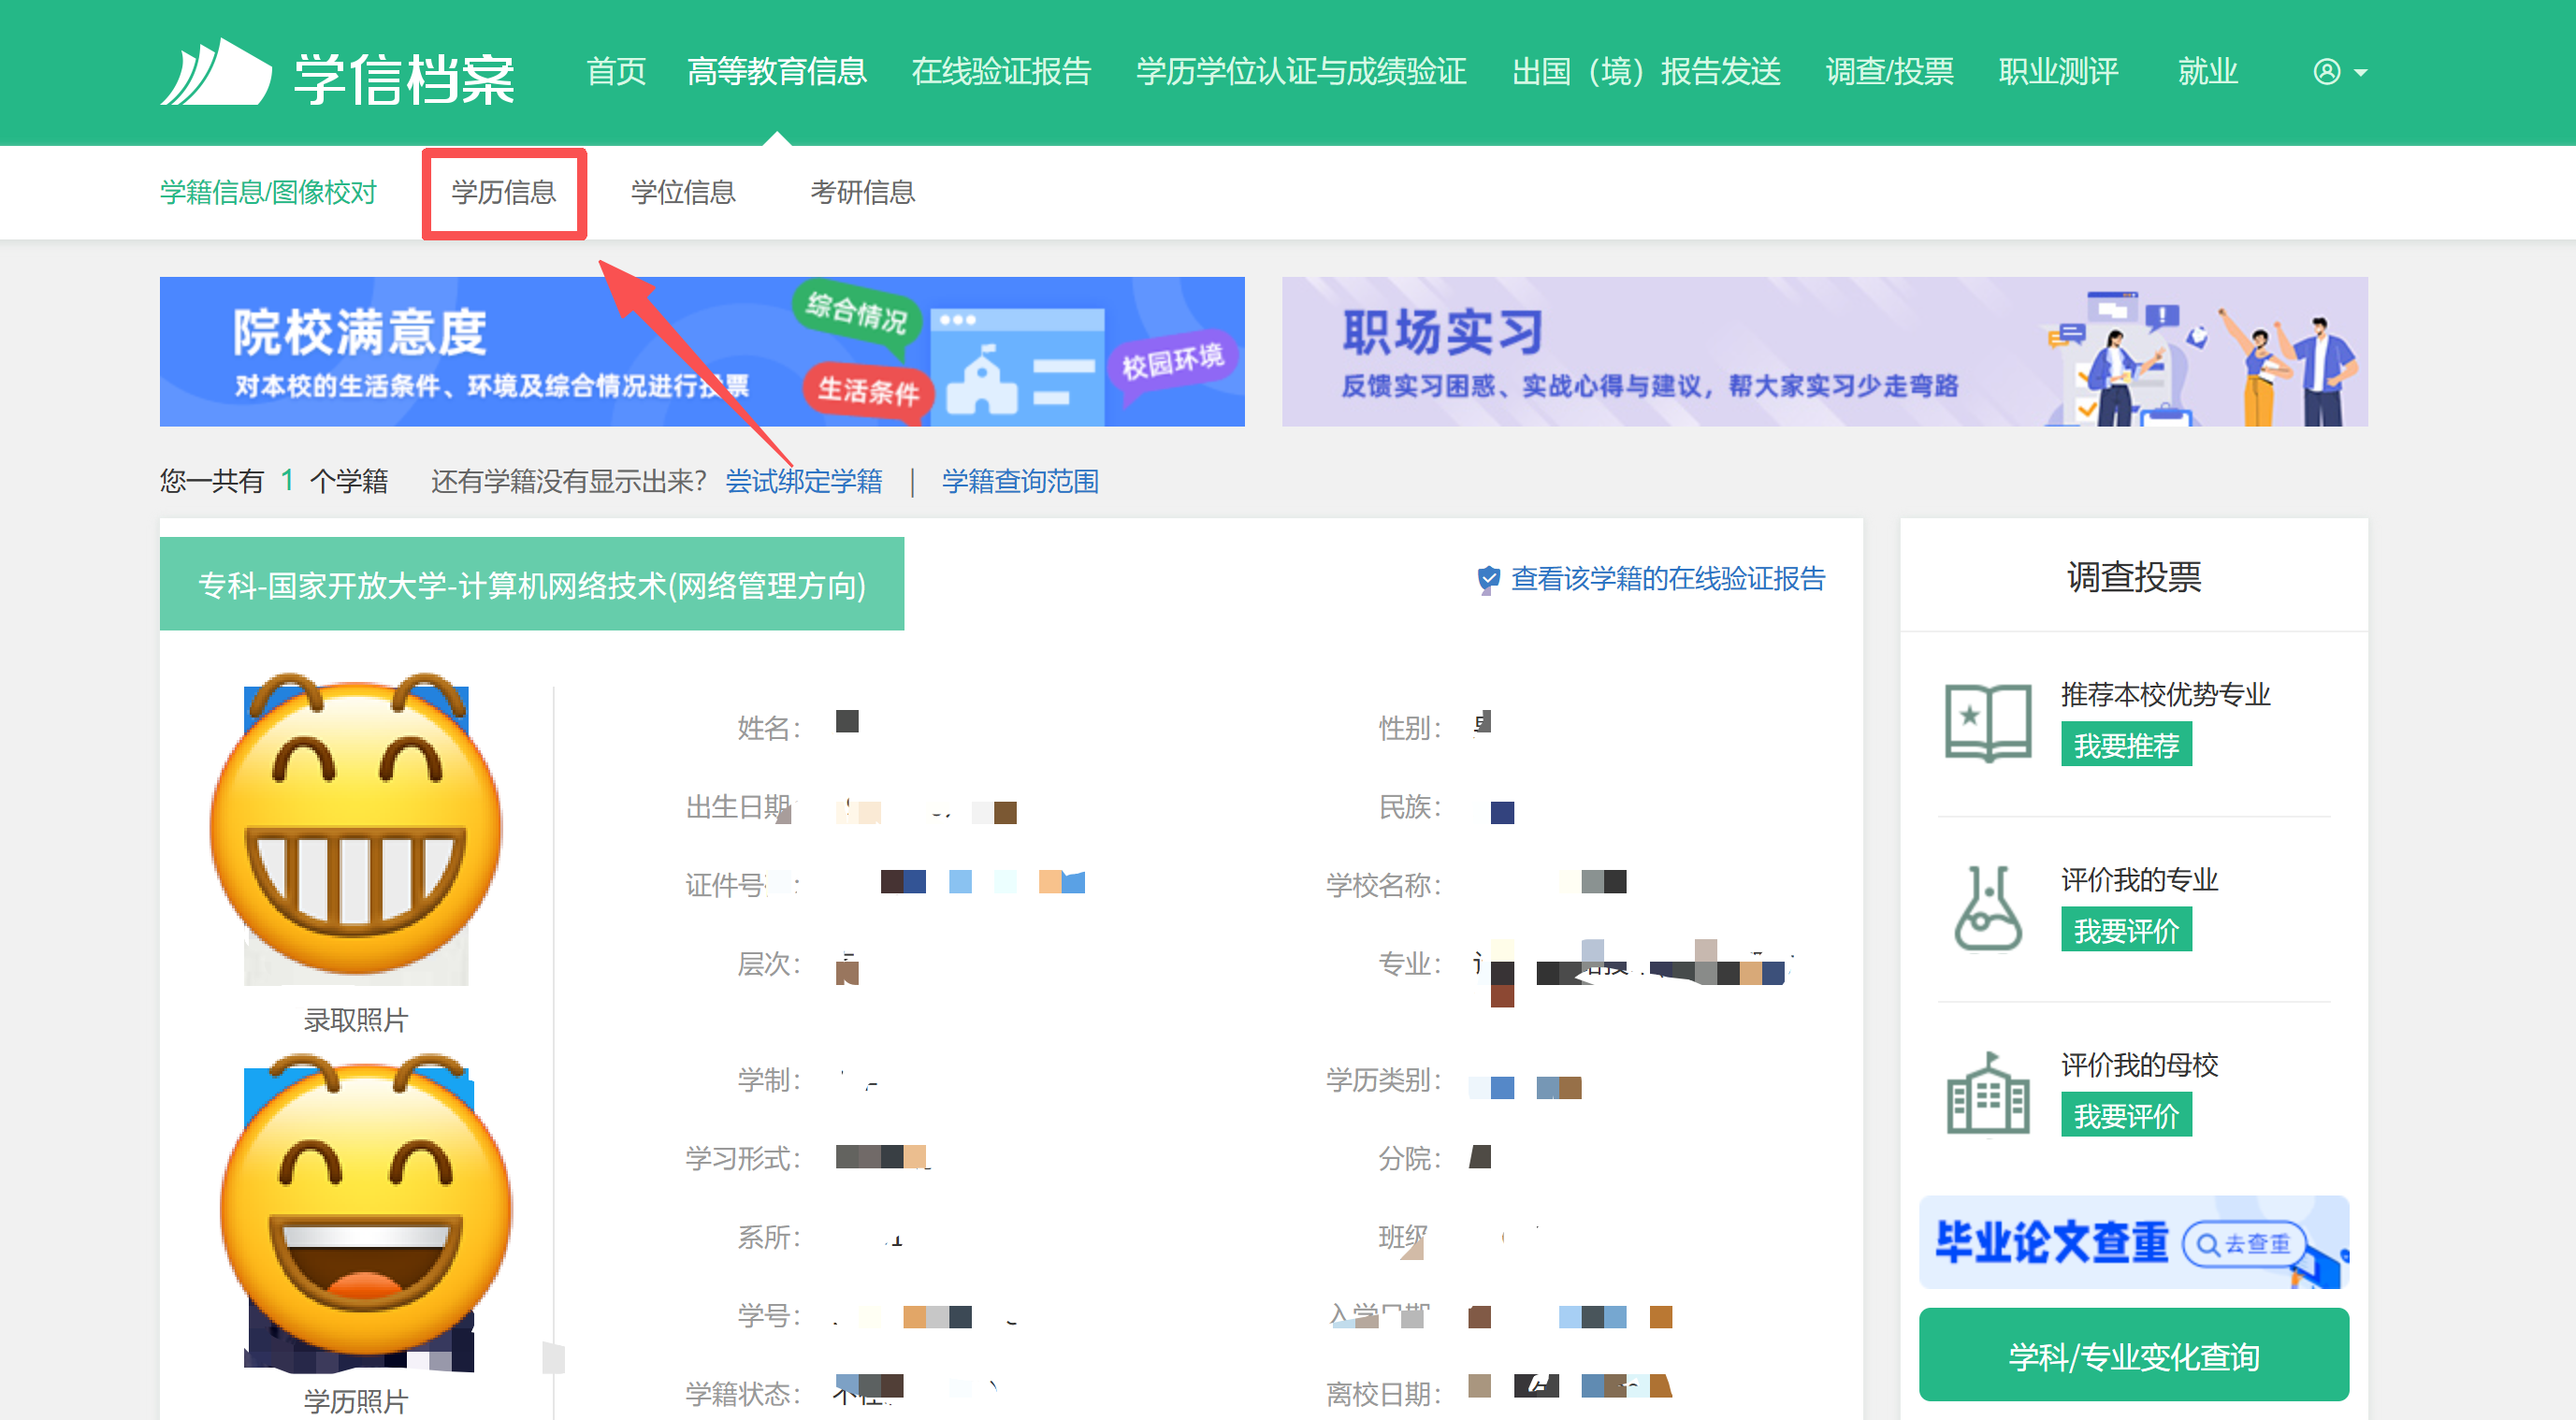Screen dimensions: 2576x1420
Task: Open the user account avatar menu
Action: (x=2339, y=72)
